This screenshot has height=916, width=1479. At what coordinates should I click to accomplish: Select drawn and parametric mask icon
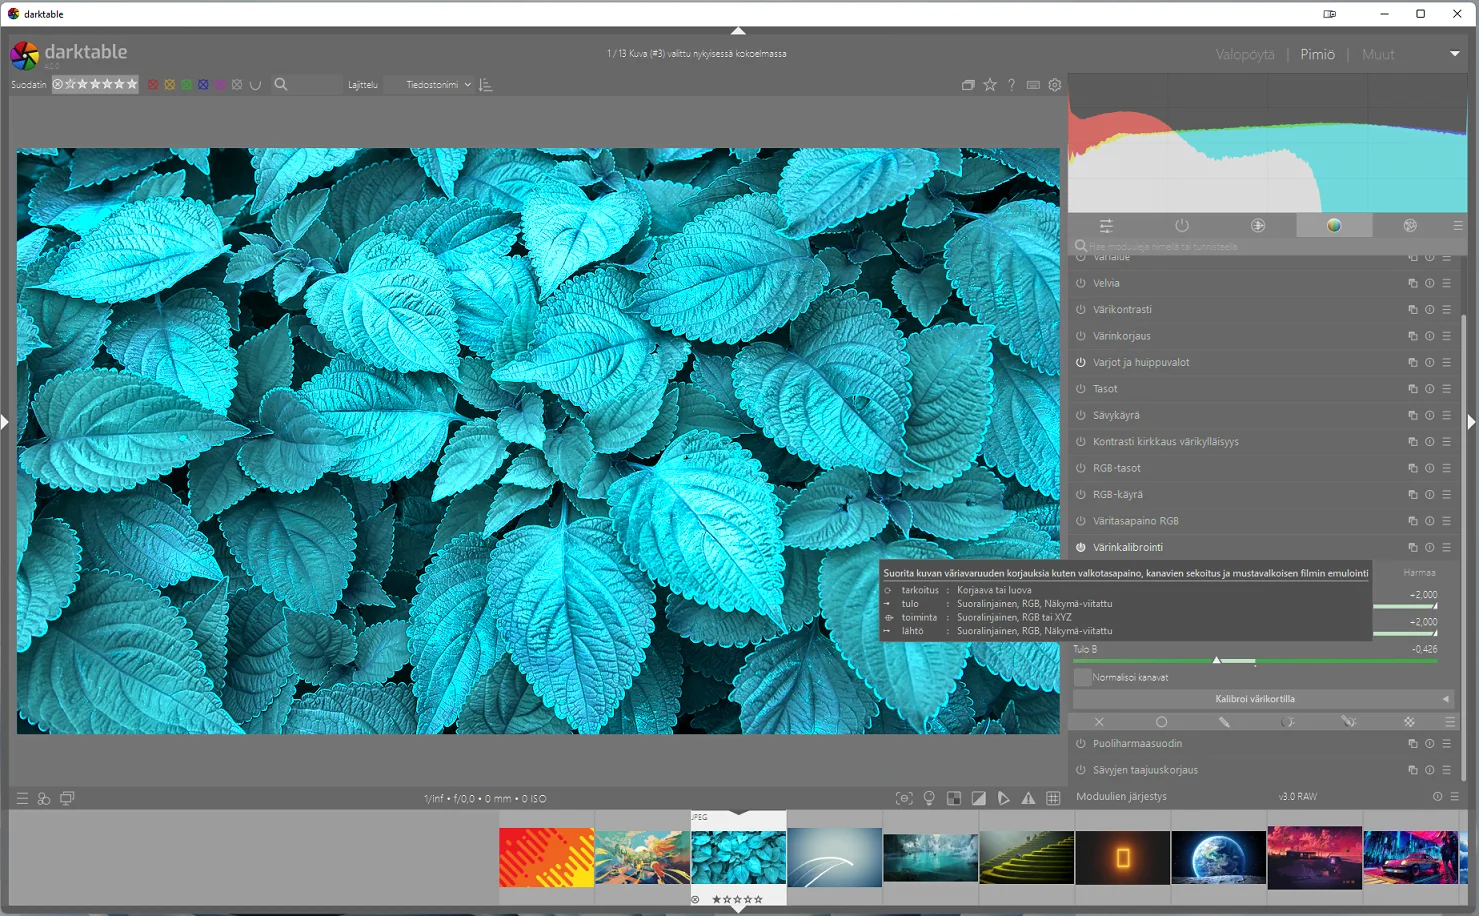(x=1348, y=722)
